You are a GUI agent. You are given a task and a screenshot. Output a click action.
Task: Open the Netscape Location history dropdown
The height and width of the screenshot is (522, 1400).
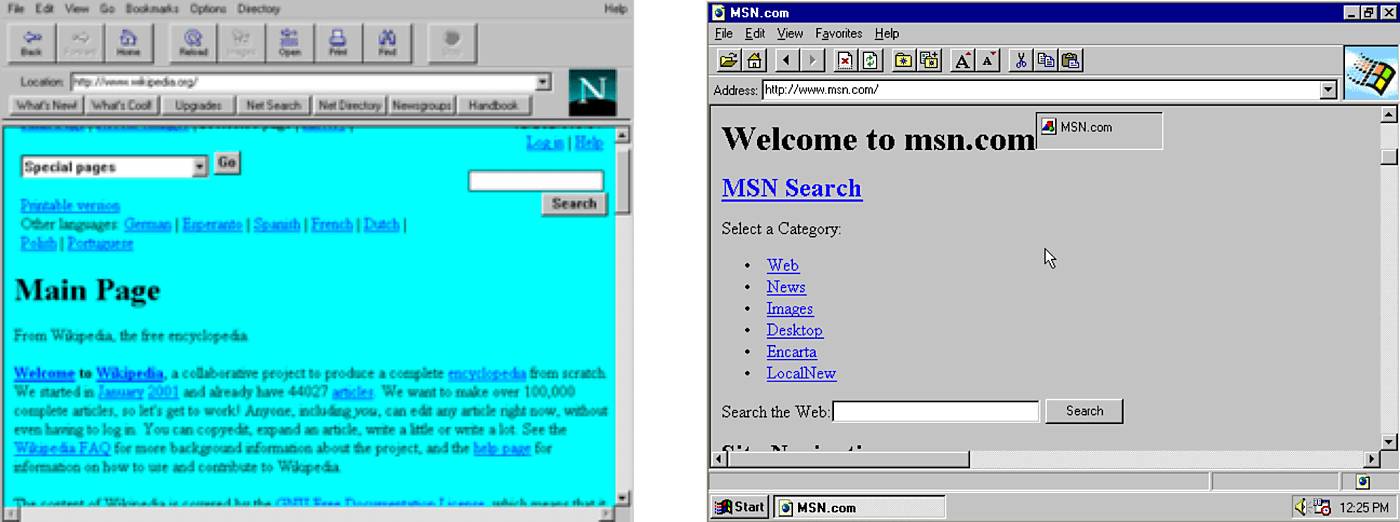tap(543, 83)
